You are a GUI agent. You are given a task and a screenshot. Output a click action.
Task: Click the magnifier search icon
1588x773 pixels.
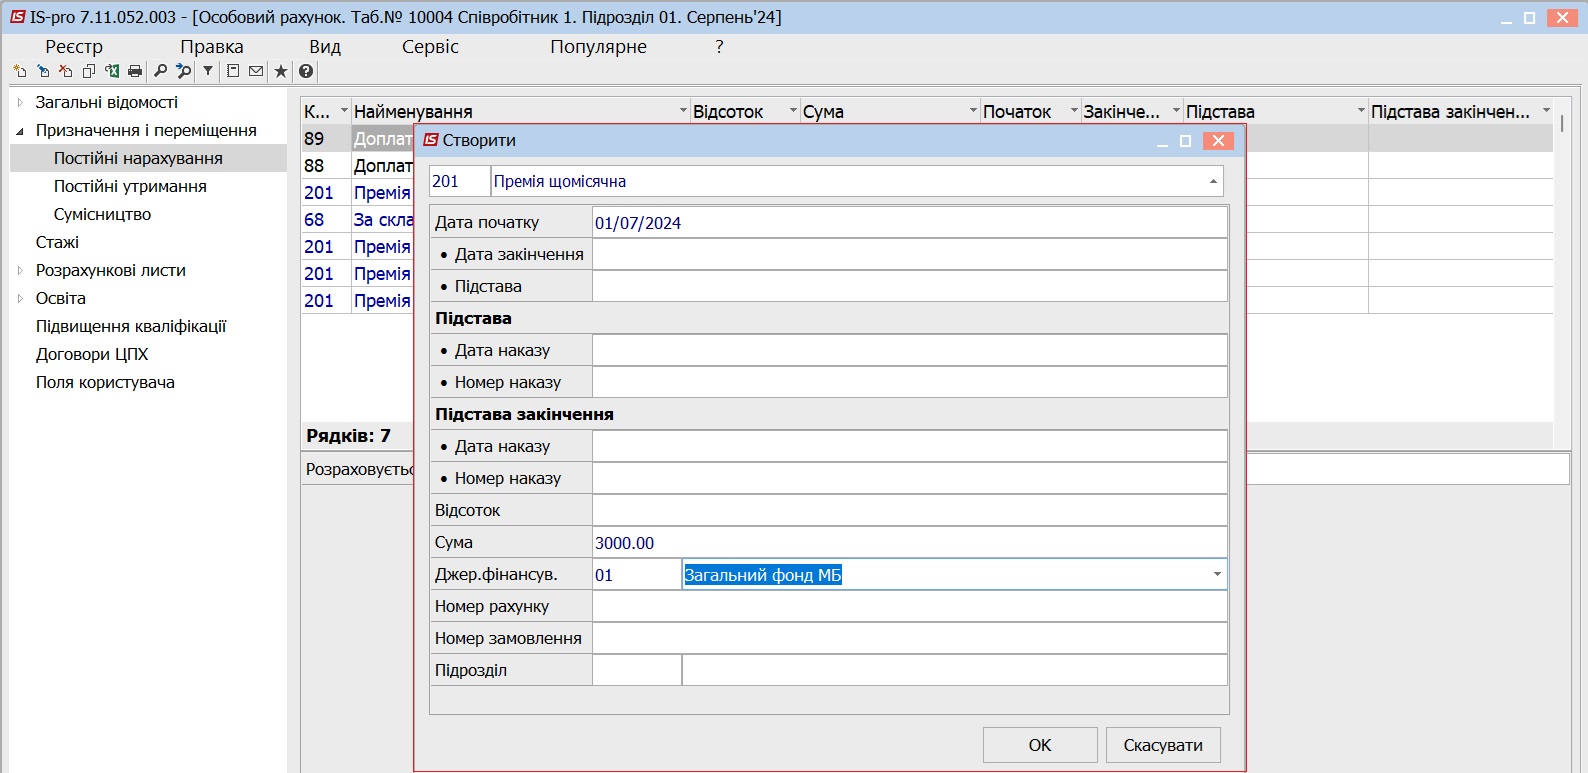coord(160,71)
